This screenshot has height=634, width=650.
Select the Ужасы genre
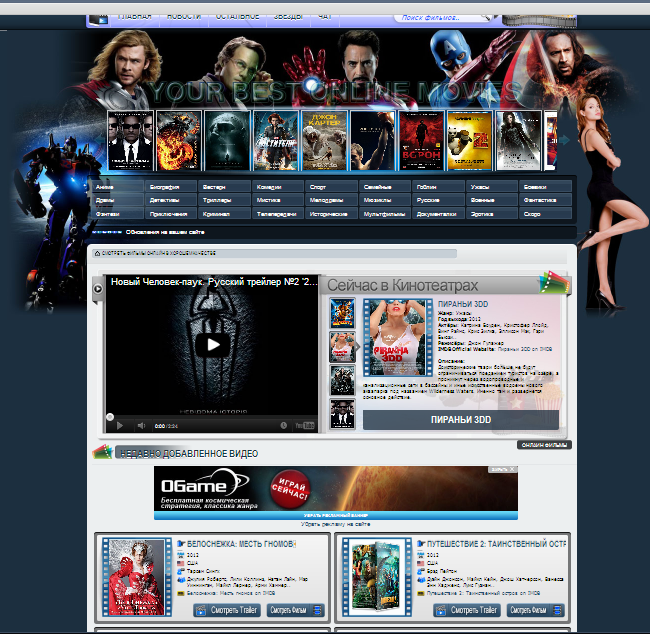(492, 187)
